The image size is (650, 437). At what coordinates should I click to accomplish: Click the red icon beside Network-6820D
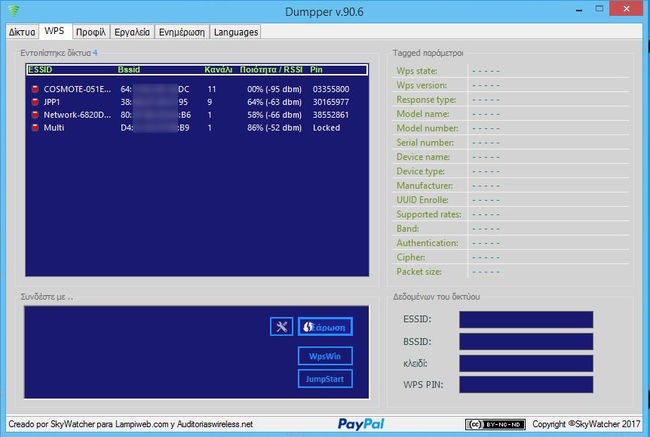[34, 115]
